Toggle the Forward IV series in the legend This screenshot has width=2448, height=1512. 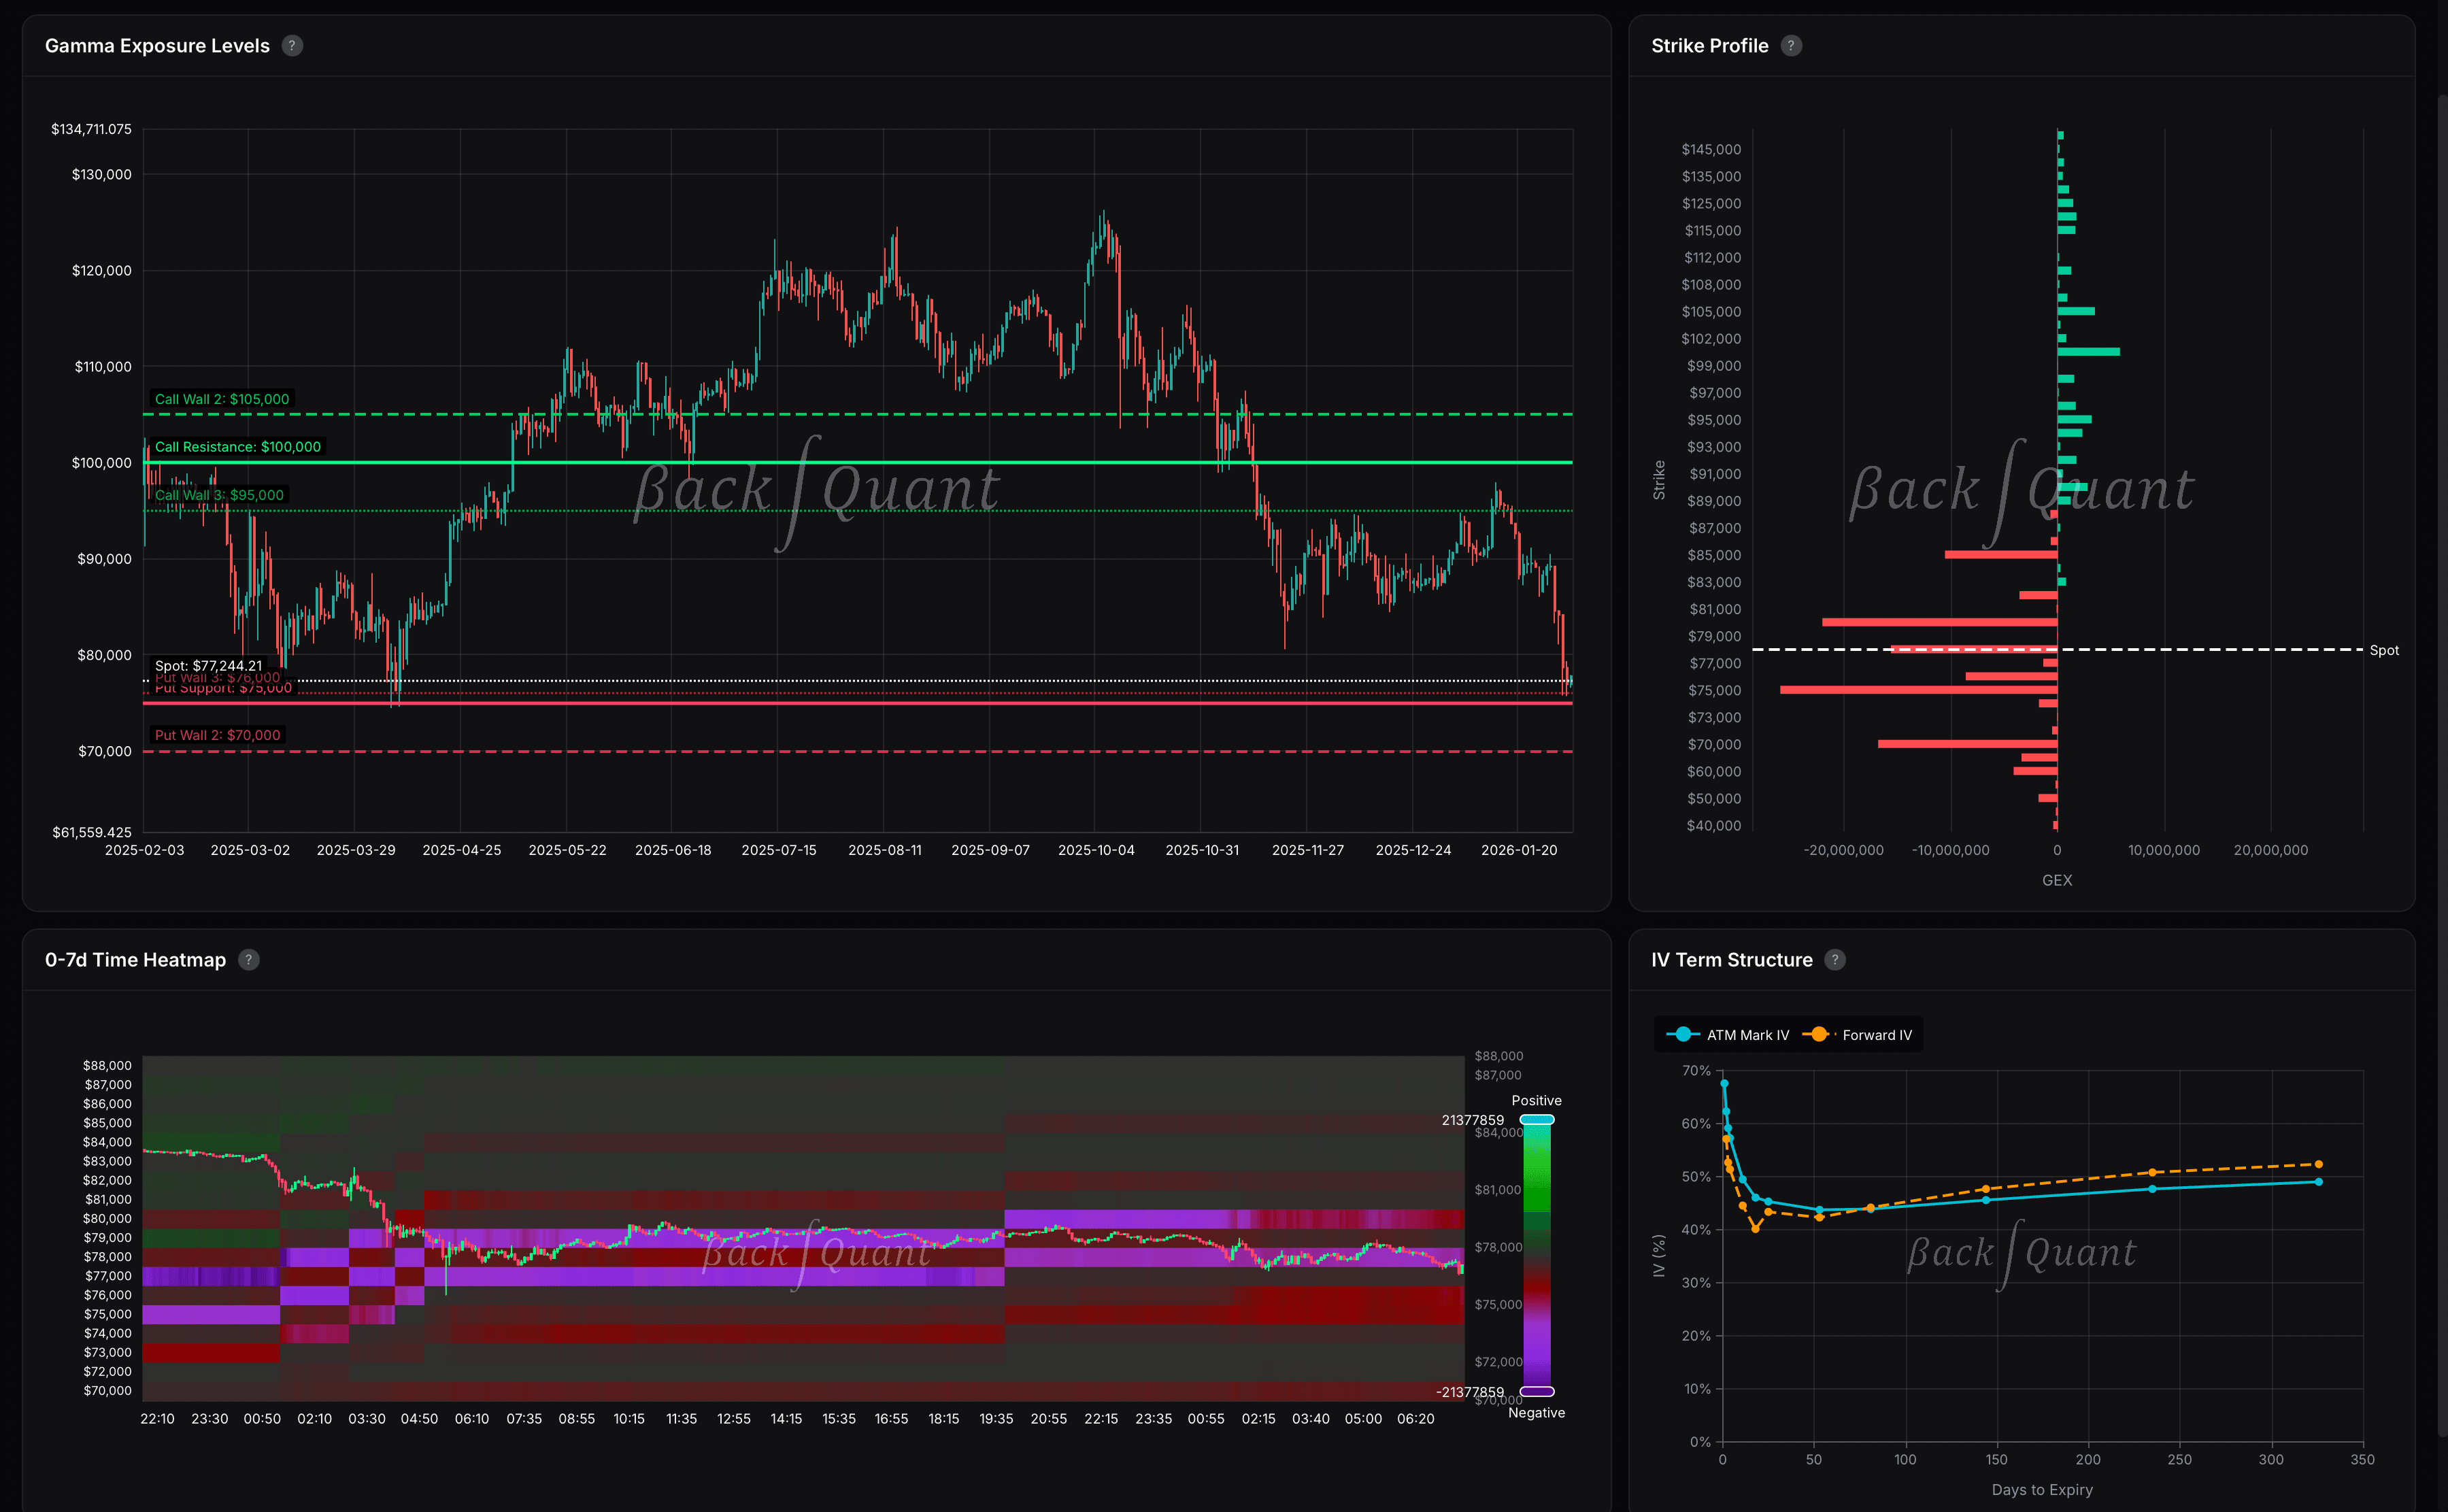point(1876,1034)
